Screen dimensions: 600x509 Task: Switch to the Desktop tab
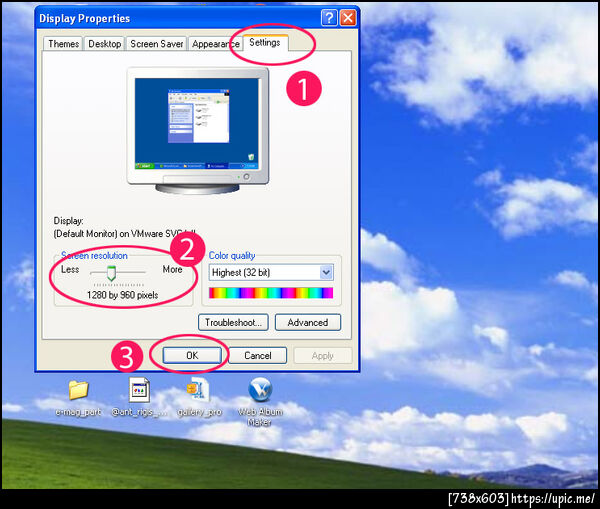(x=104, y=44)
